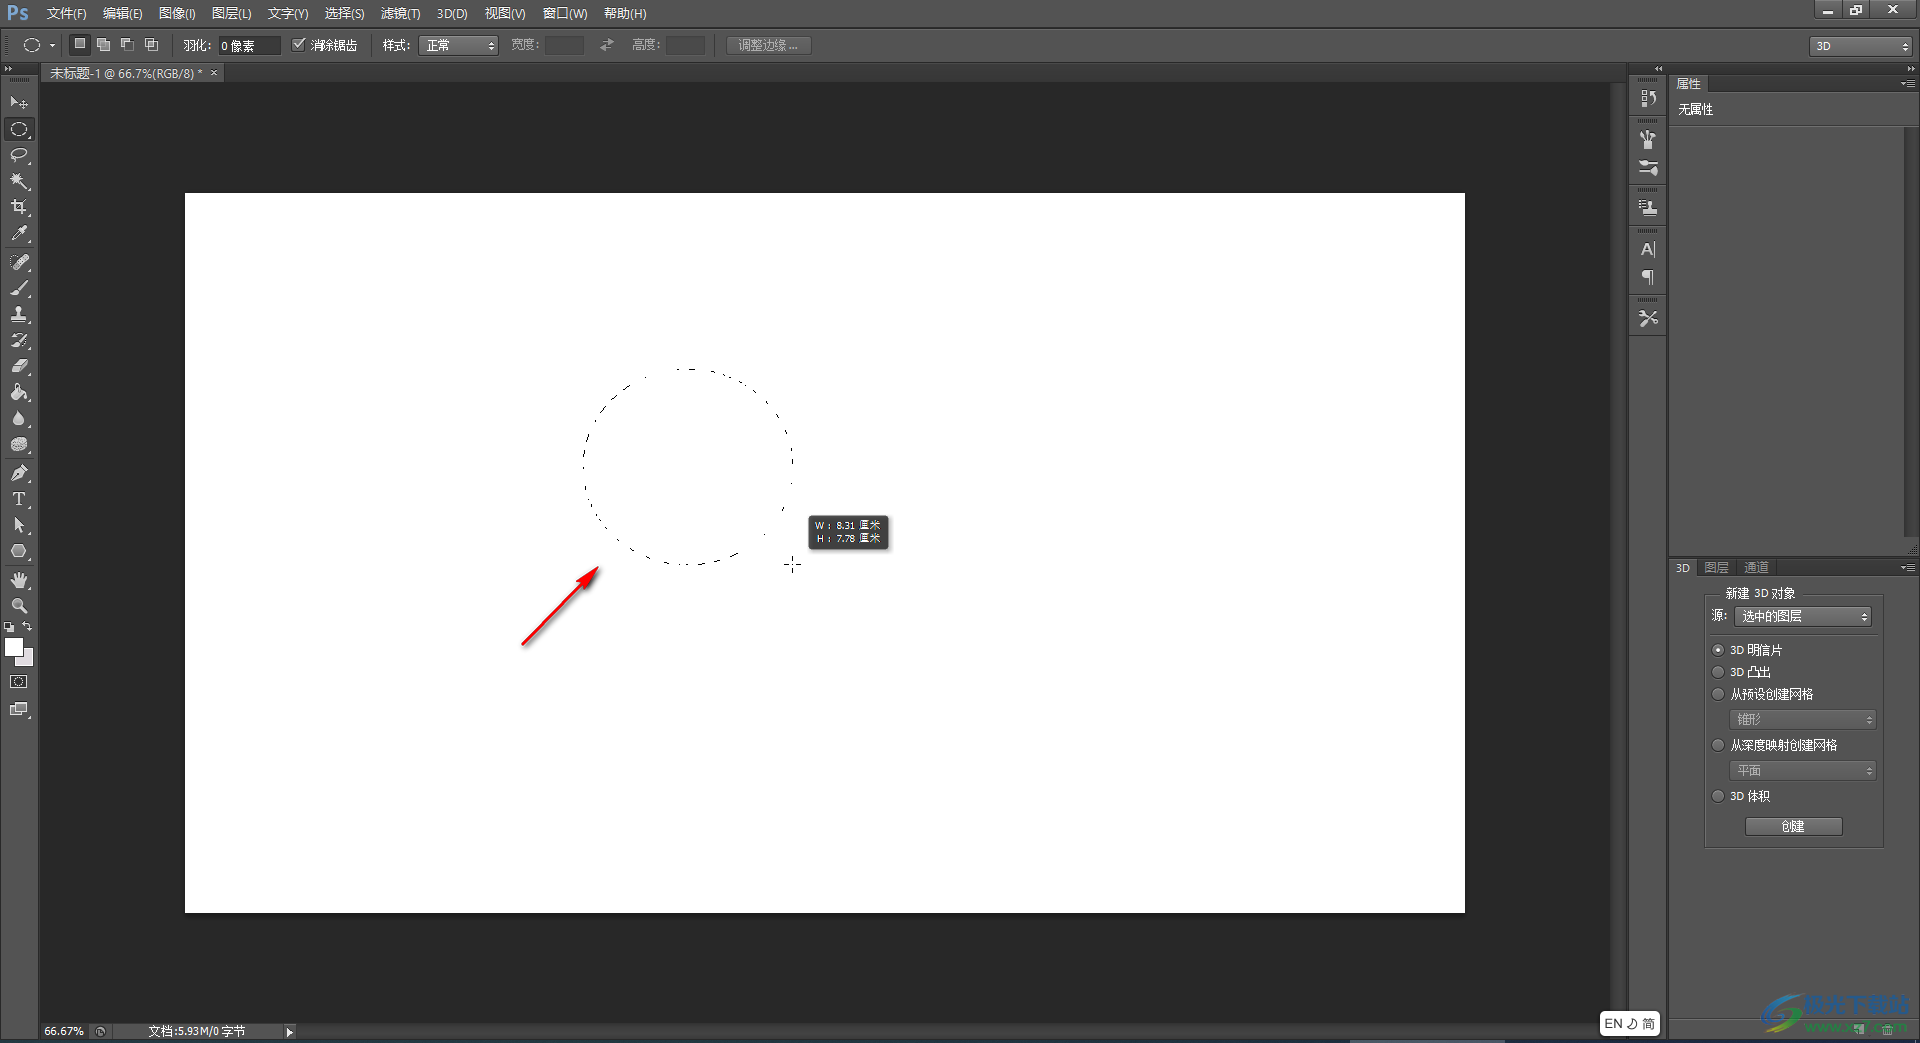Open the Paragraph panel icon
This screenshot has width=1920, height=1043.
pos(1648,277)
